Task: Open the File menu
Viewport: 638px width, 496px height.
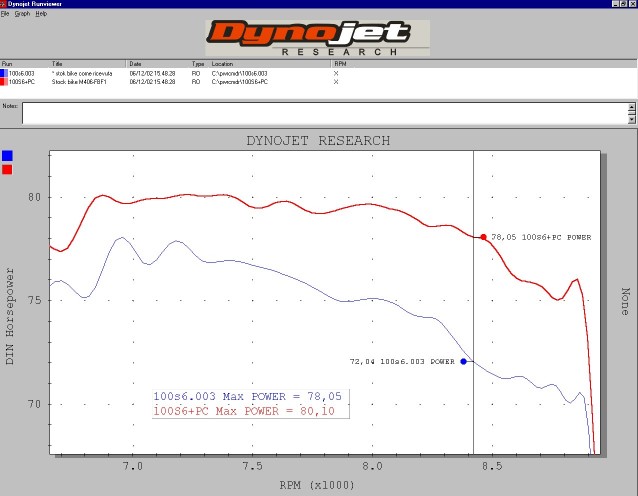Action: coord(5,14)
